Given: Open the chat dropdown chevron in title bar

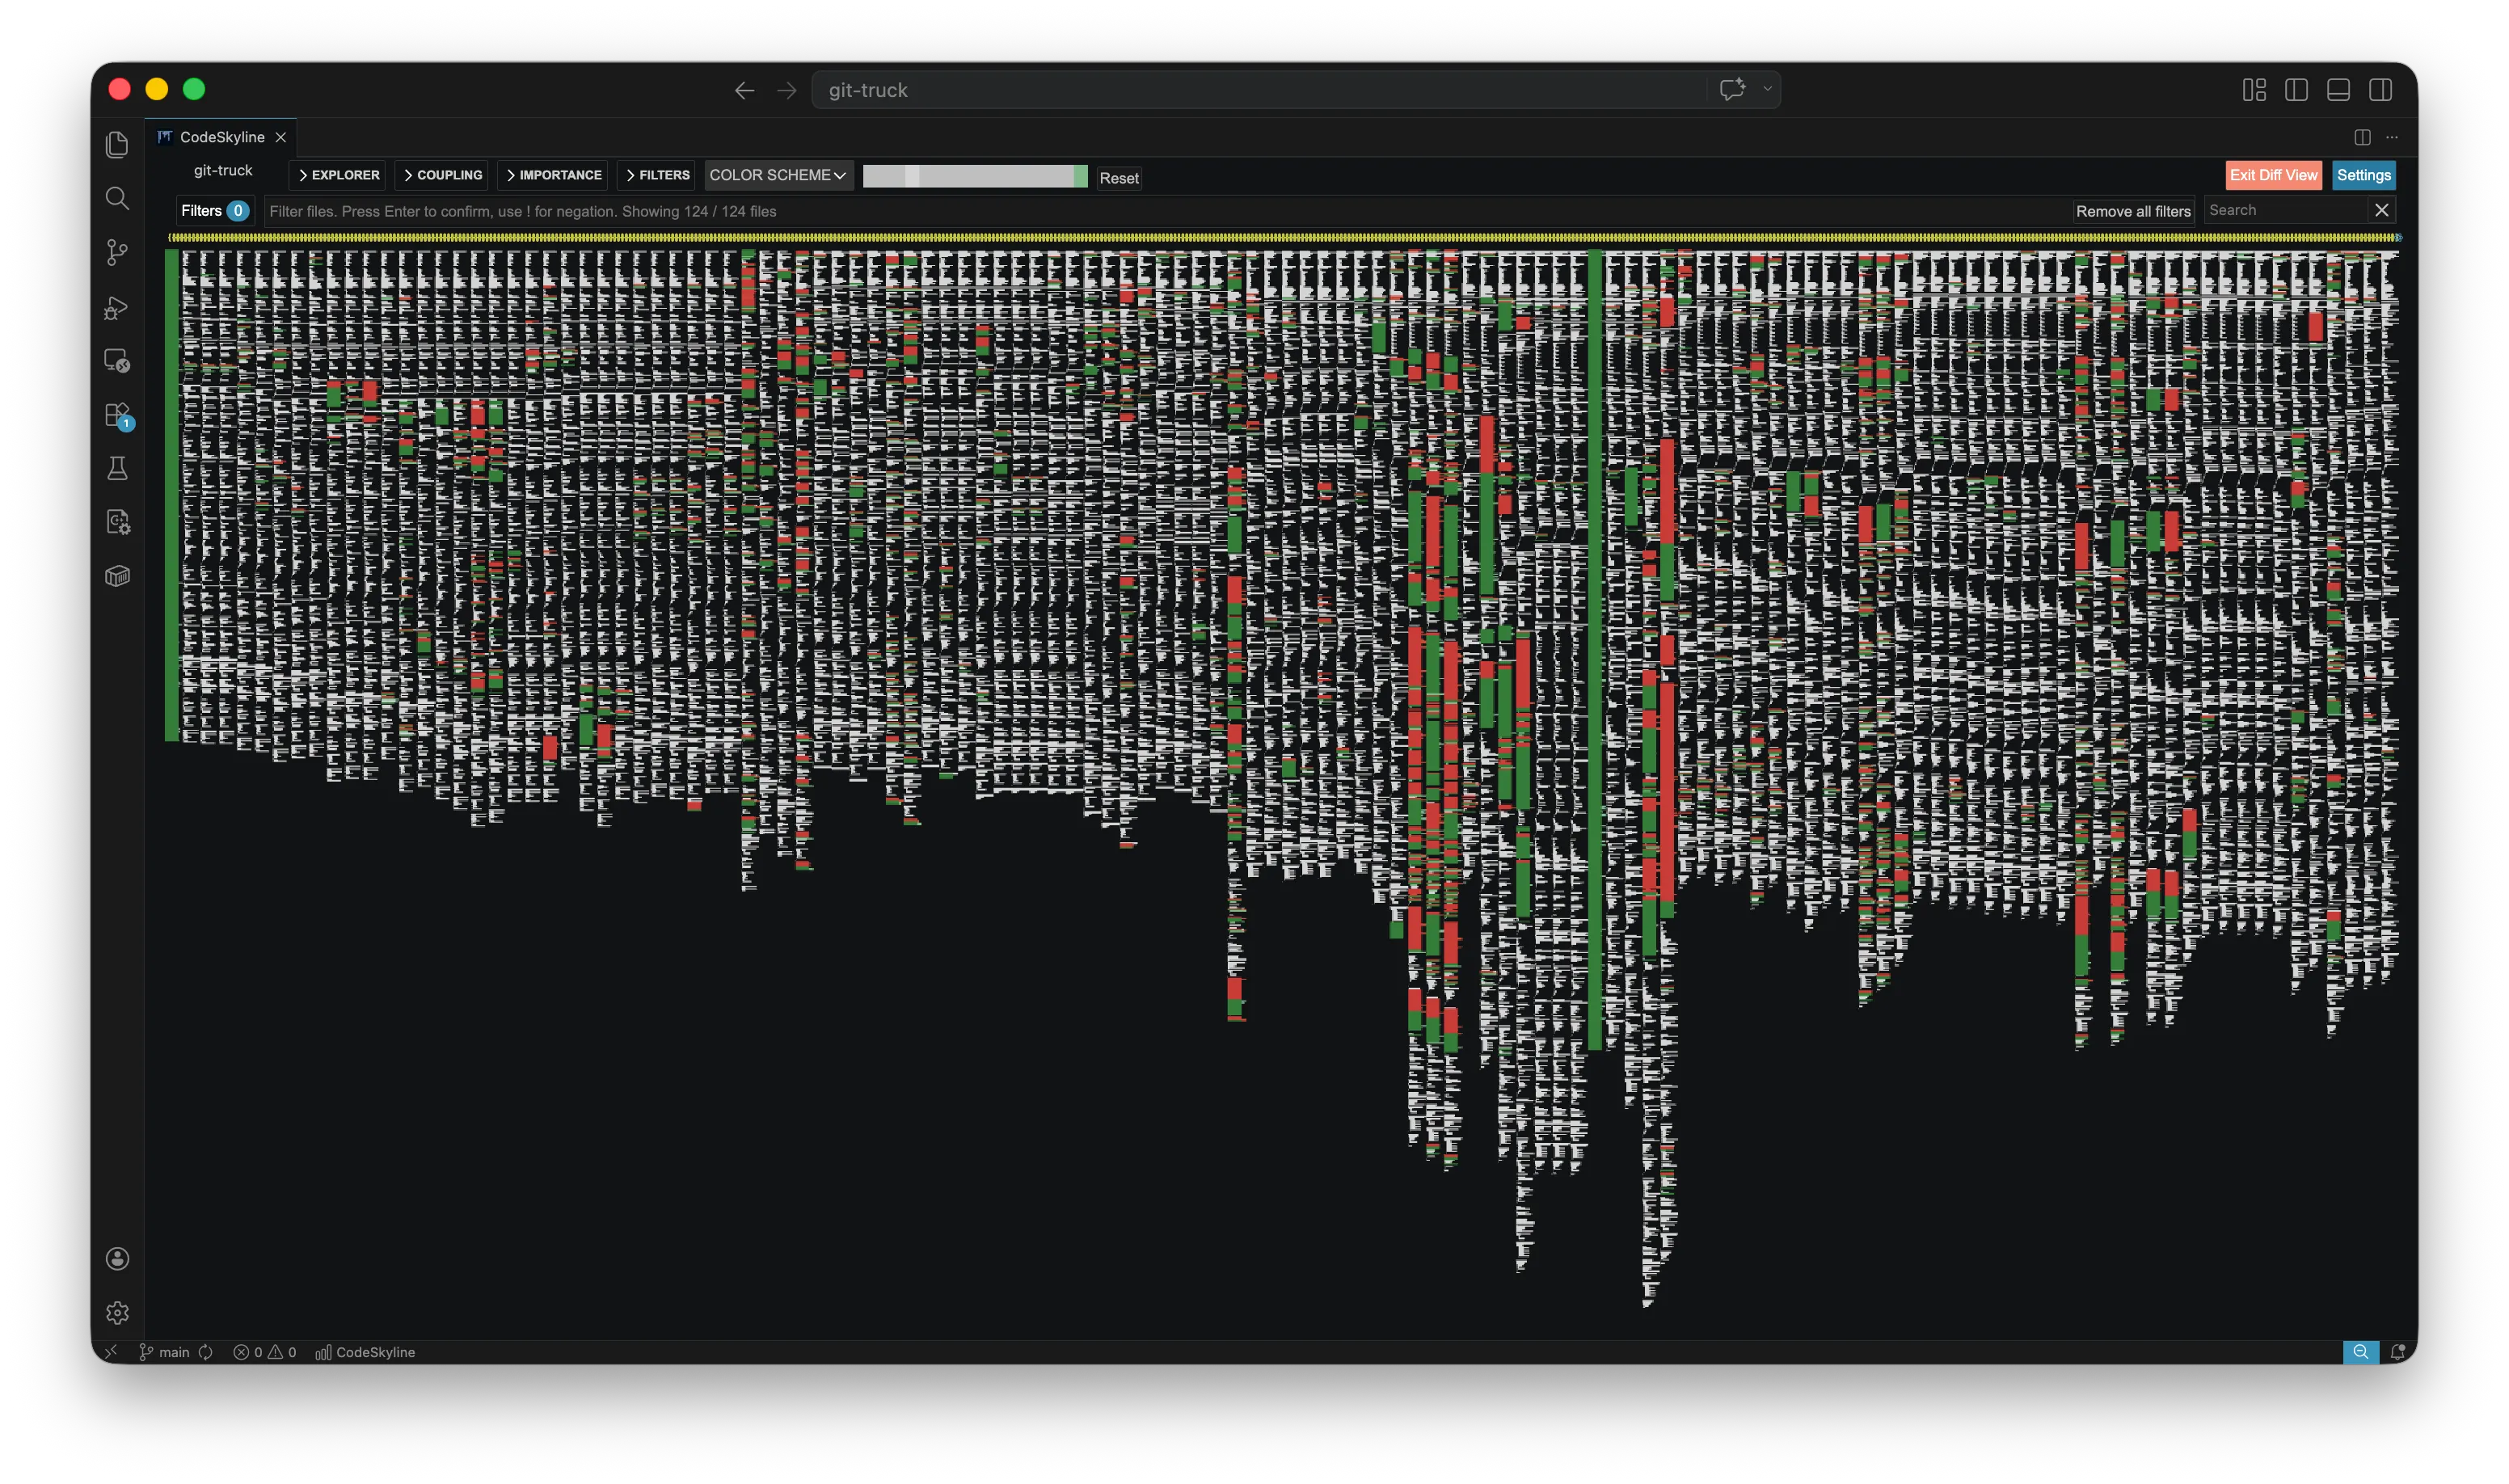Looking at the screenshot, I should [1767, 89].
